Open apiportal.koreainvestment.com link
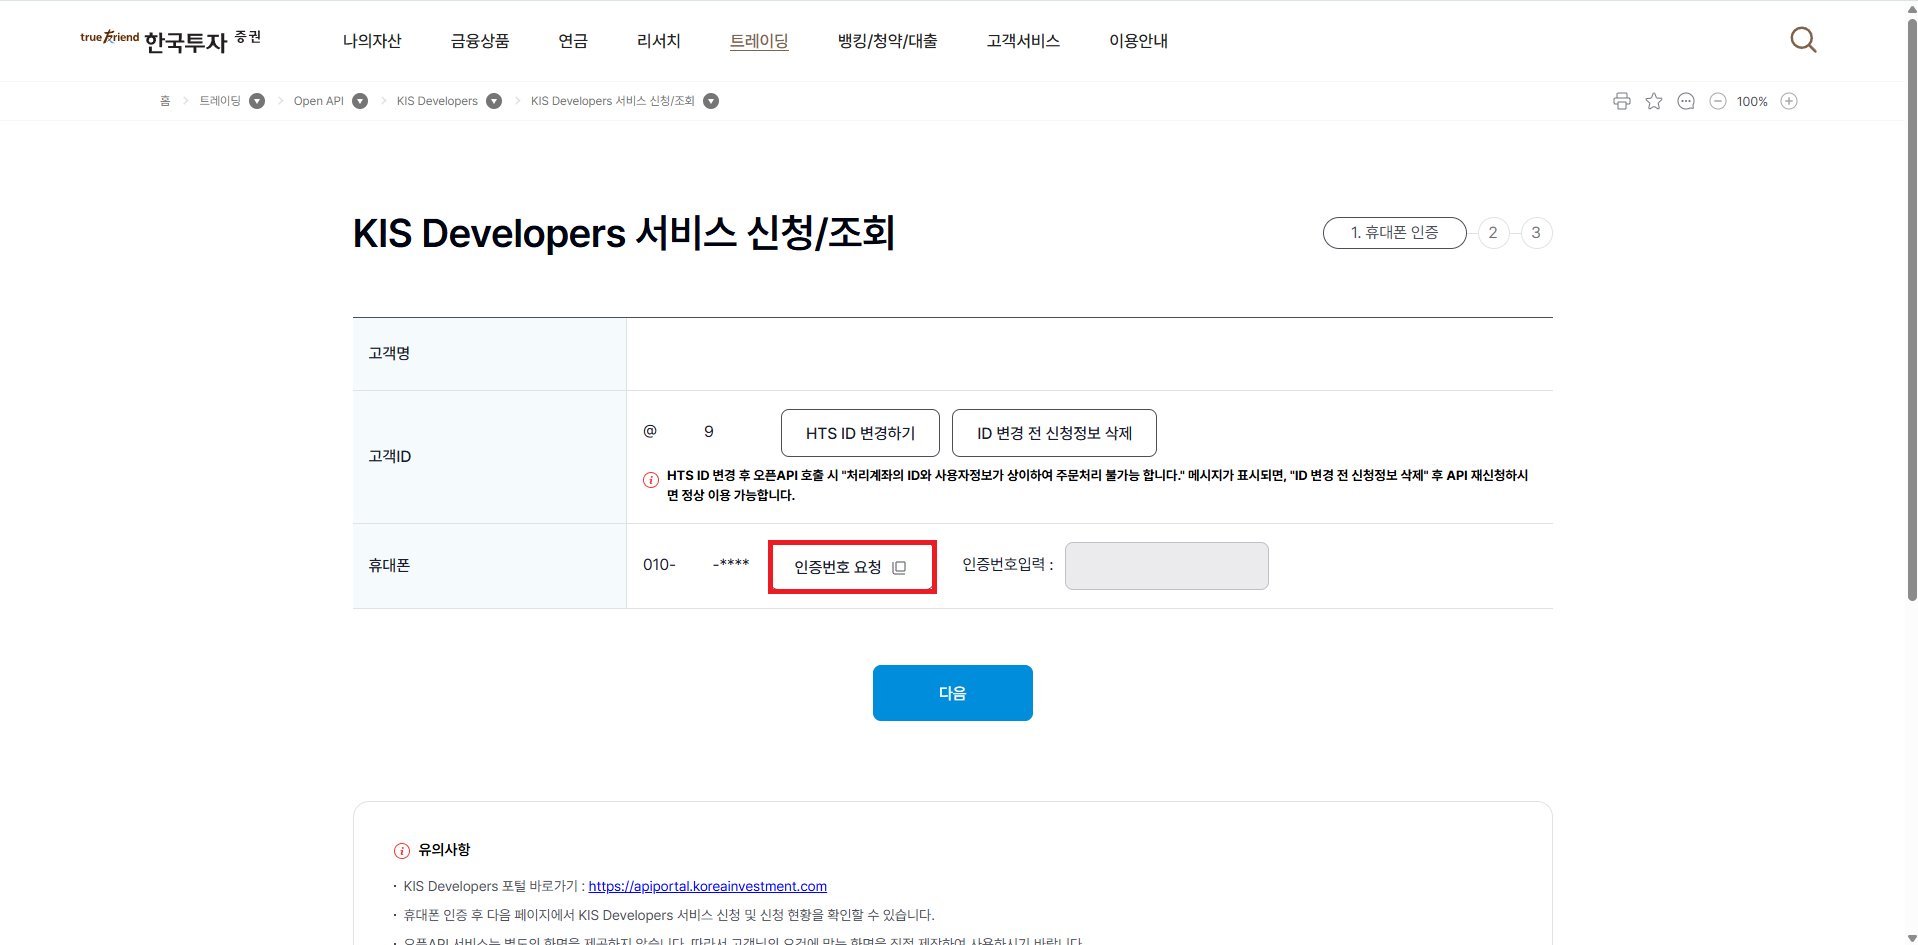Screen dimensions: 1918x945 coord(708,886)
